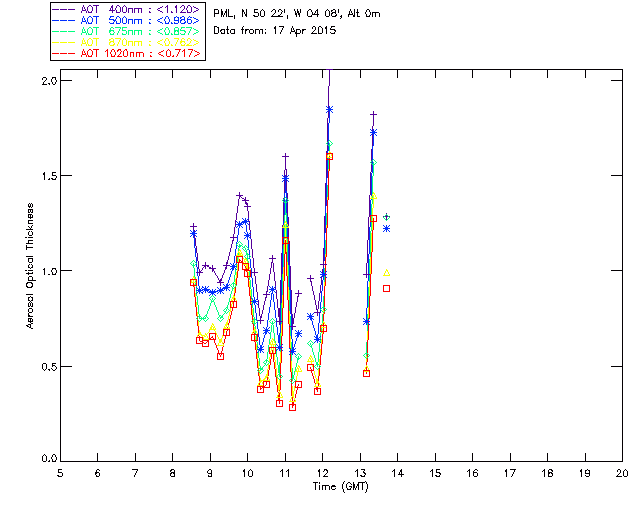Click the AOT 400nm legend entry
Image resolution: width=640 pixels, height=512 pixels.
point(127,9)
